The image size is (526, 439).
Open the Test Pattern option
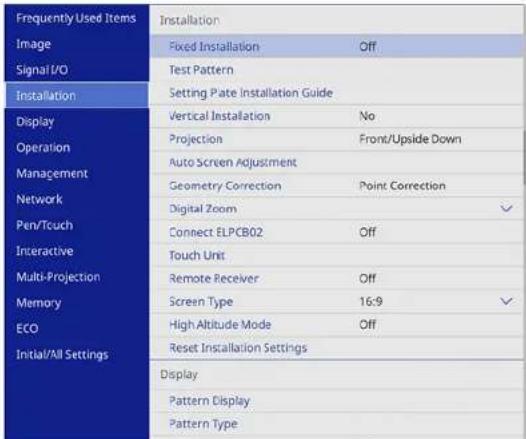click(x=337, y=70)
